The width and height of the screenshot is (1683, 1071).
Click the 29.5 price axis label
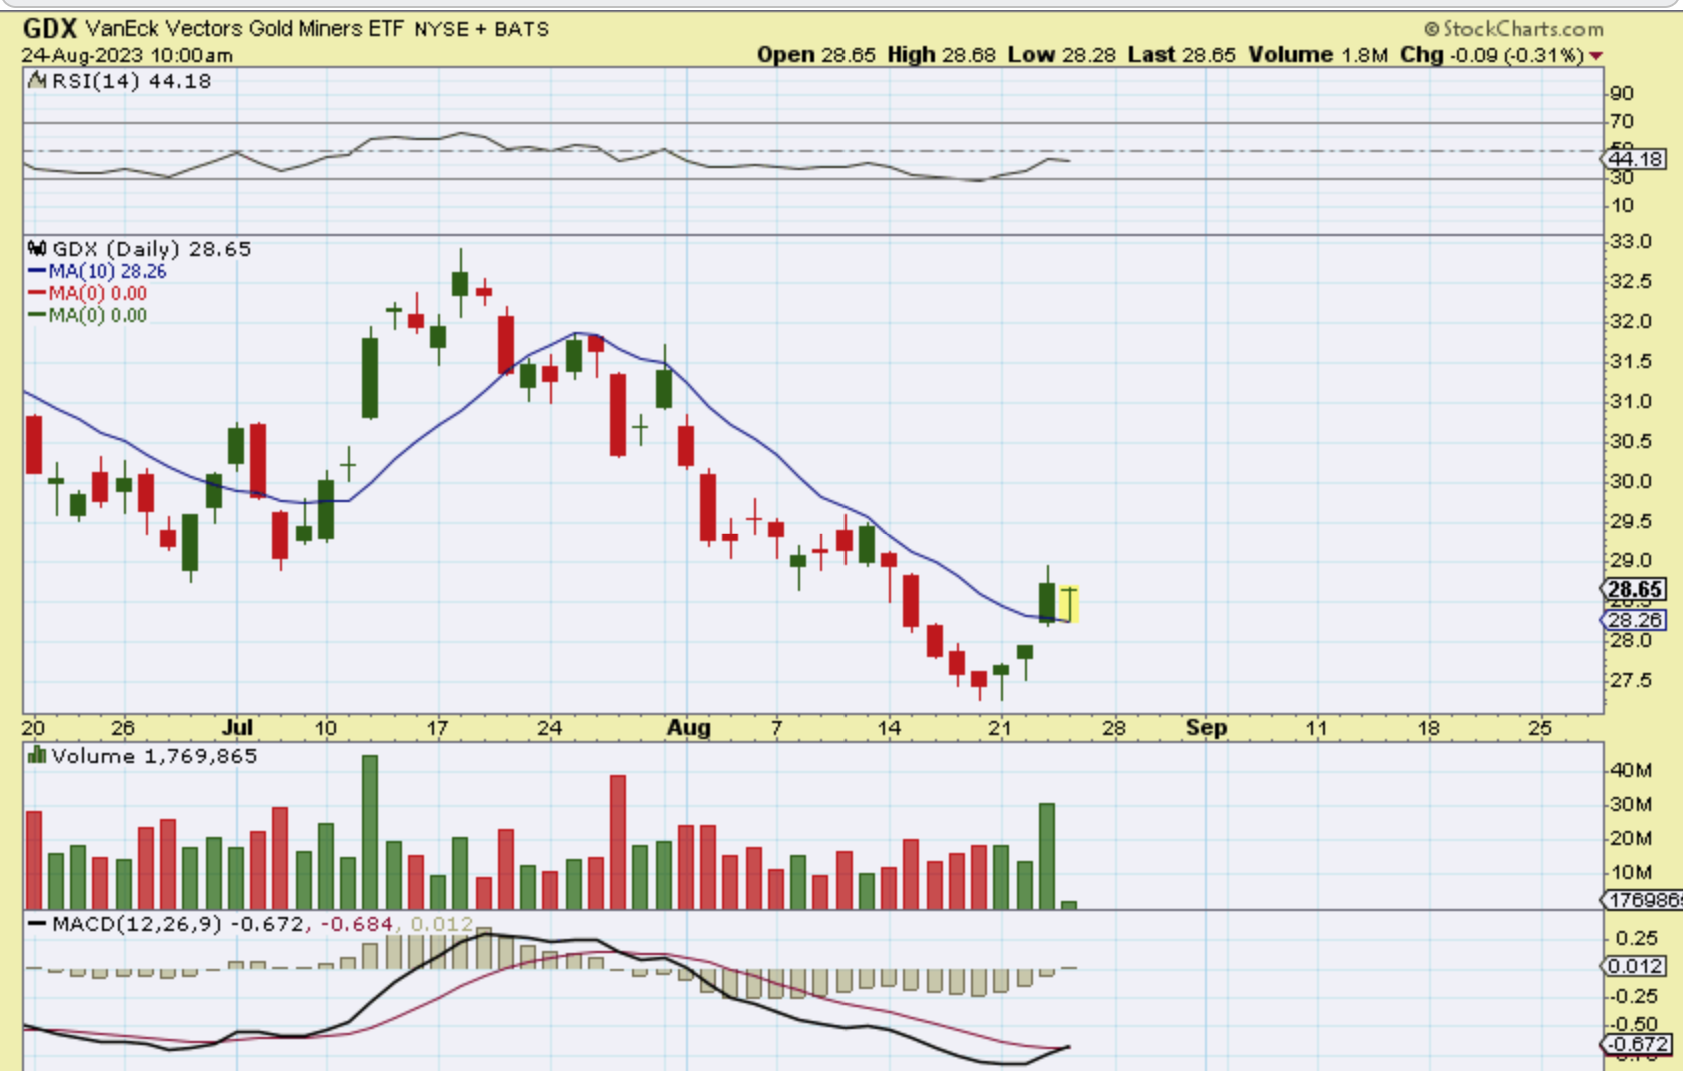(1630, 521)
